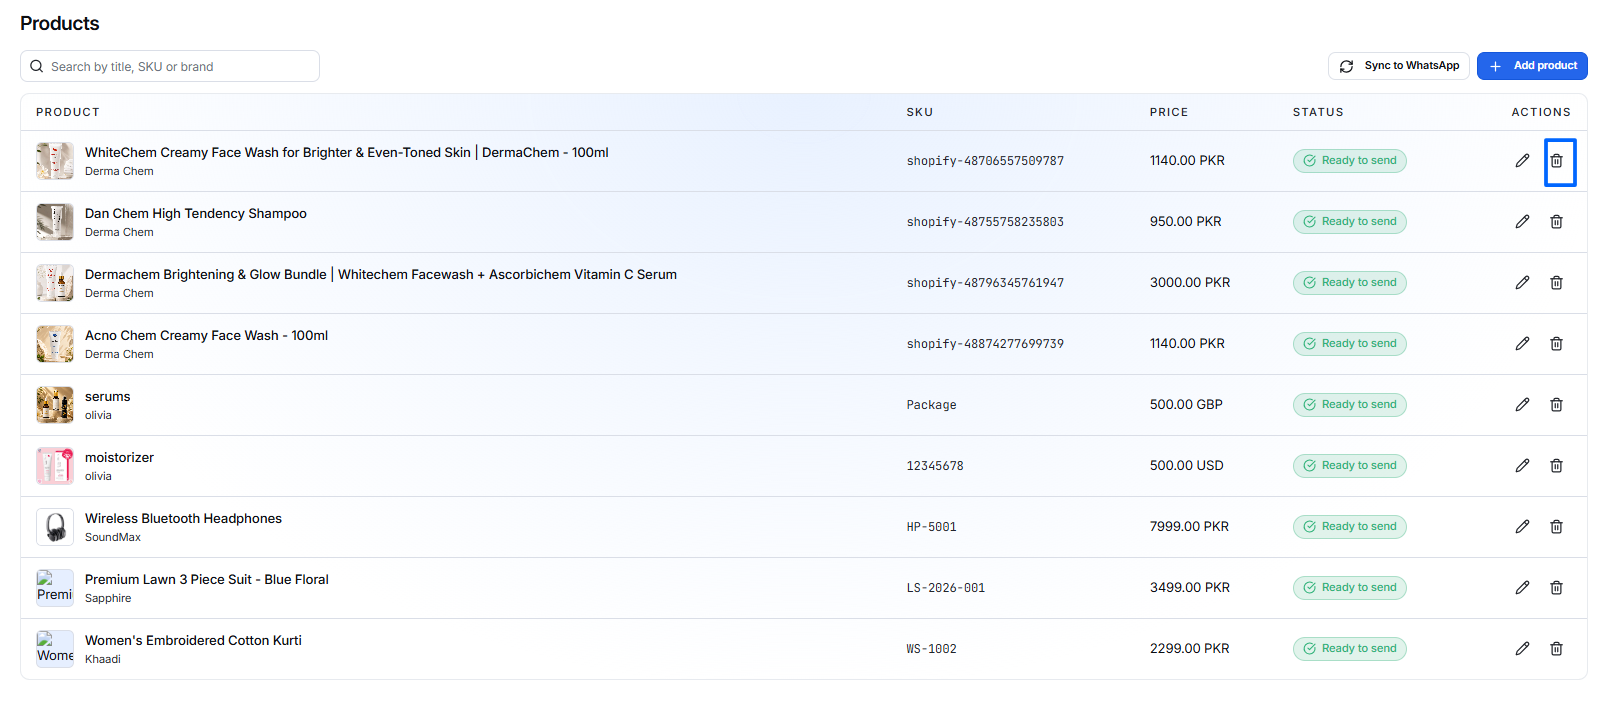Click the LS-2026-001 SKU cell

click(946, 588)
